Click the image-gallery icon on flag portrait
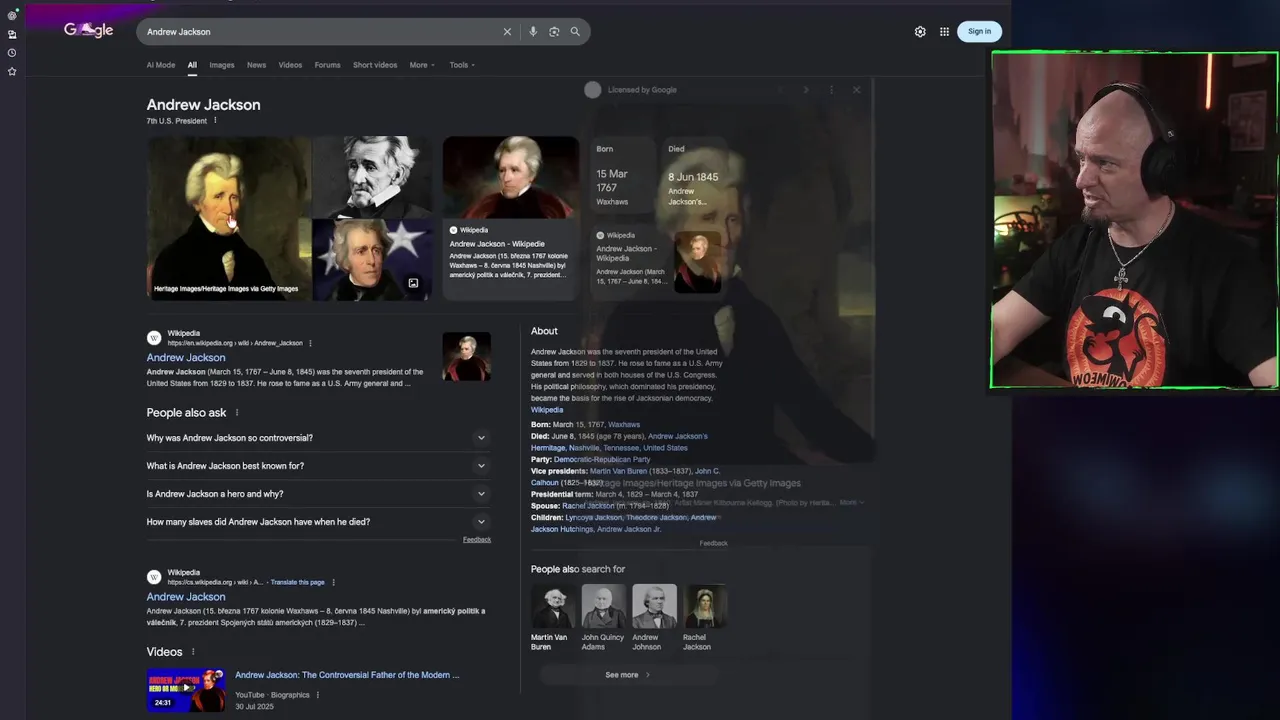Image resolution: width=1280 pixels, height=720 pixels. pos(413,283)
